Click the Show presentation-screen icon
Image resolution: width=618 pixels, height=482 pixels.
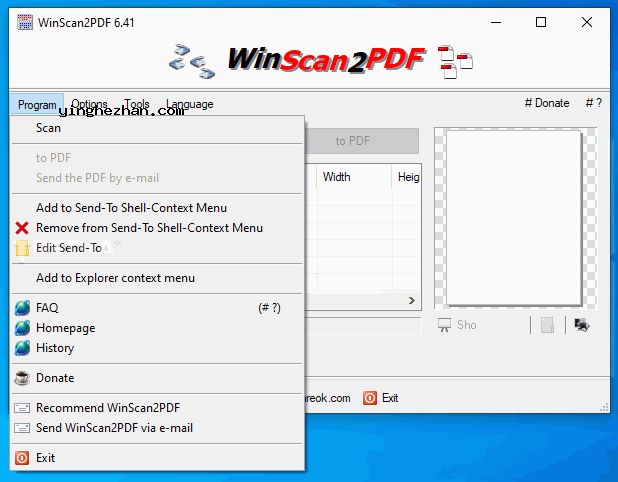[x=444, y=325]
